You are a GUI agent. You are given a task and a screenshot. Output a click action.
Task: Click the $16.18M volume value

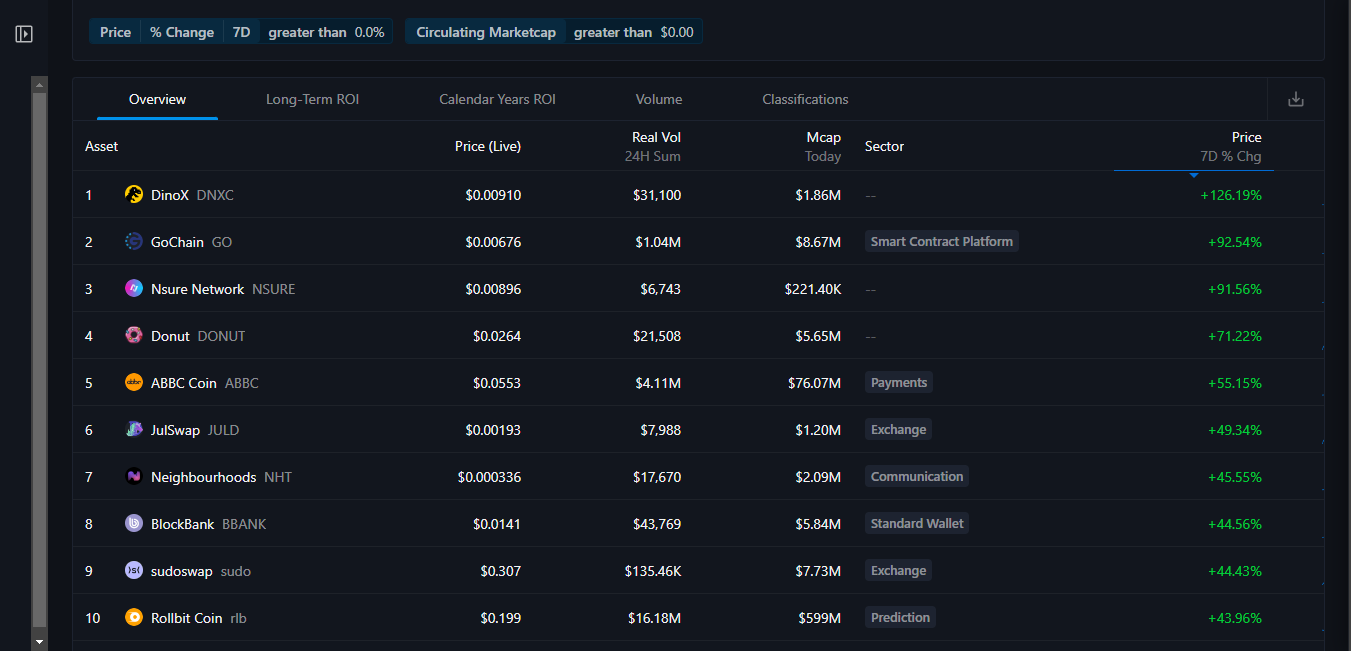pyautogui.click(x=653, y=618)
